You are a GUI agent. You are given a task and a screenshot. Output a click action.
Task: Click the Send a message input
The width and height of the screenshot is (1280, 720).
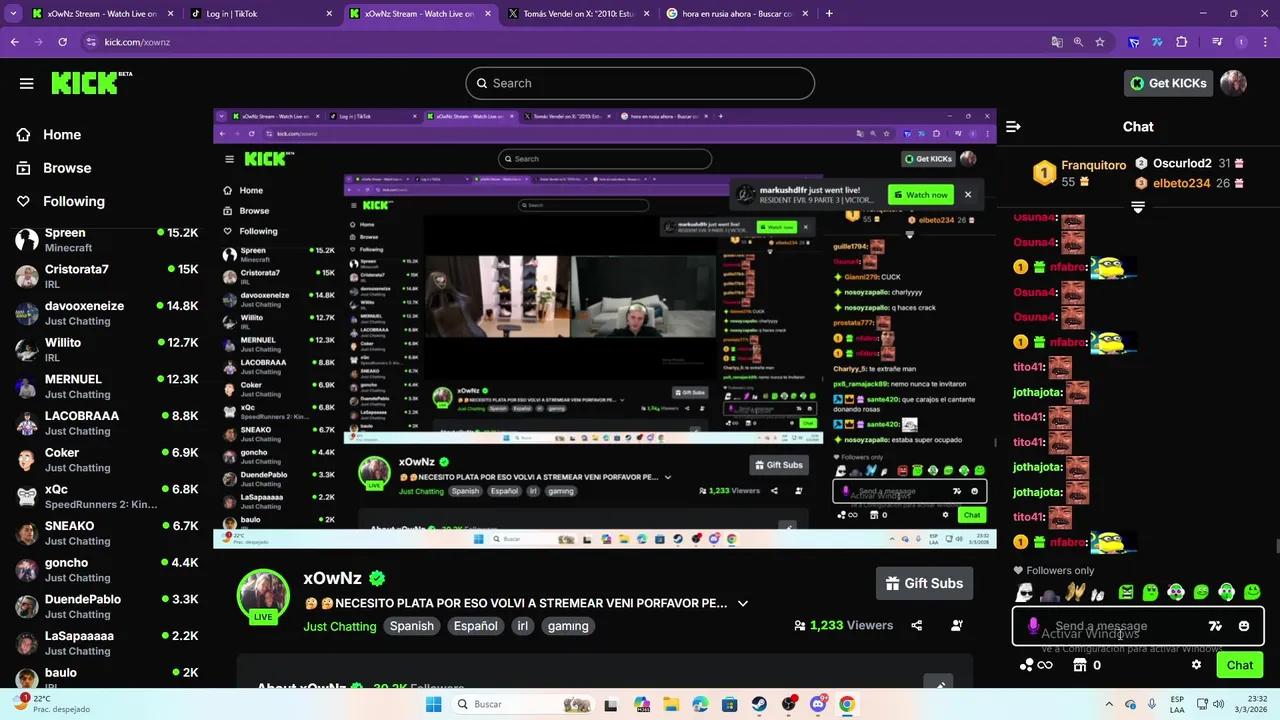(x=1138, y=626)
